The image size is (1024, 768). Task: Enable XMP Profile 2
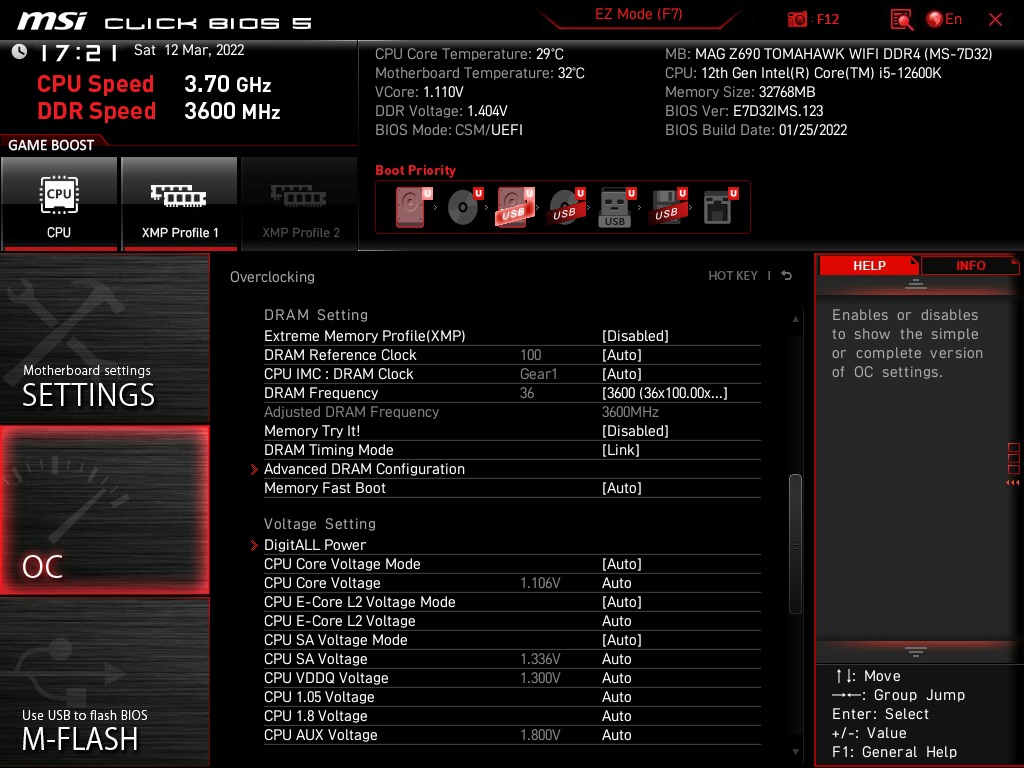pos(300,203)
